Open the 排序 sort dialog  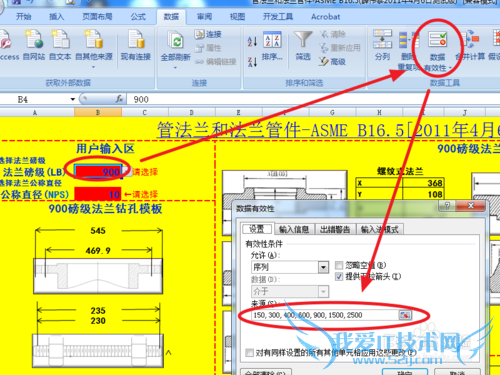(272, 46)
